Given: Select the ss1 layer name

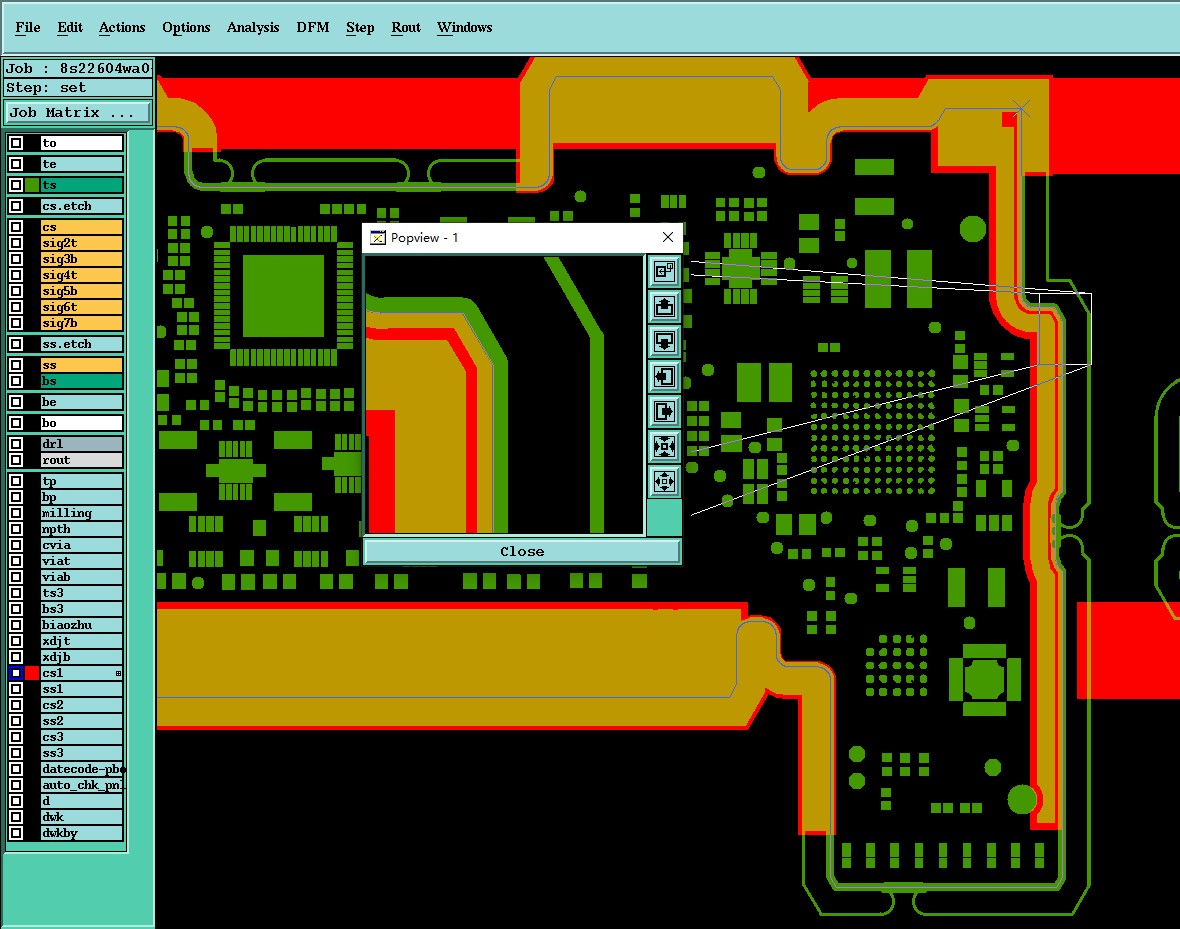Looking at the screenshot, I should (81, 689).
